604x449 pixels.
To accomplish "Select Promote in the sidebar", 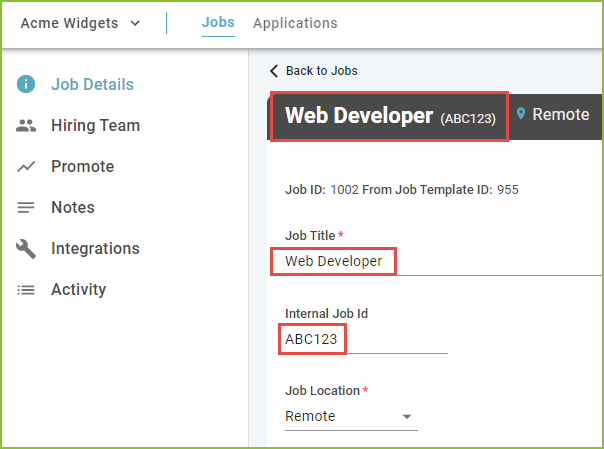I will 83,166.
